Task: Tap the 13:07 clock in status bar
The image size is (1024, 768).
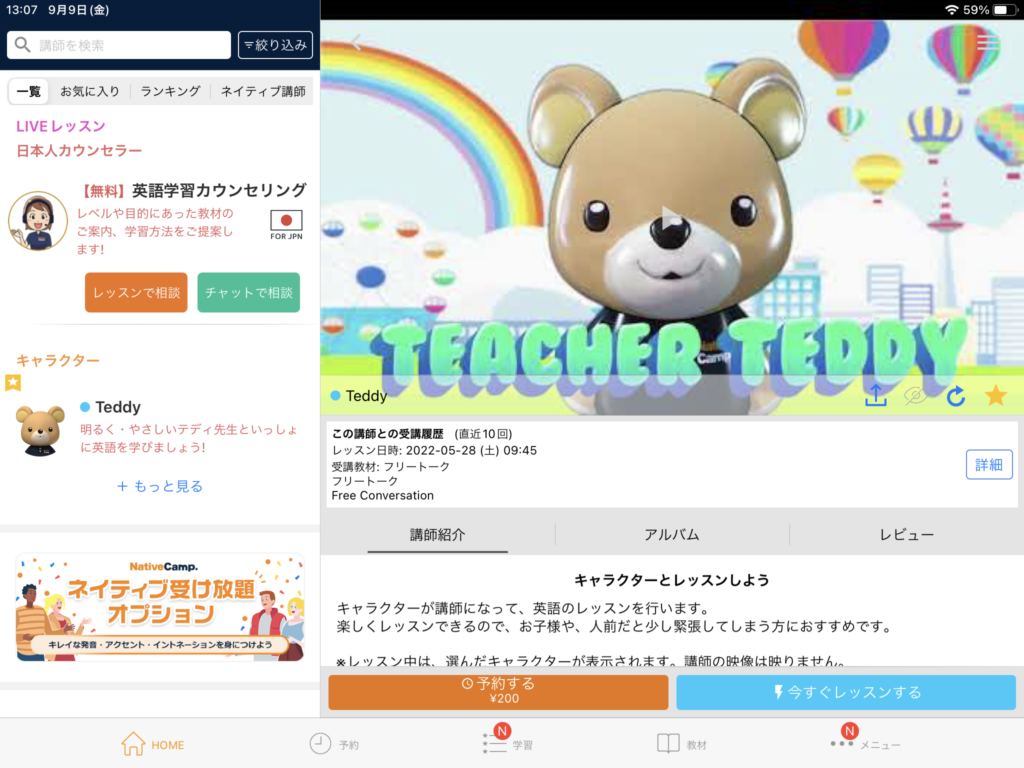Action: pos(22,10)
